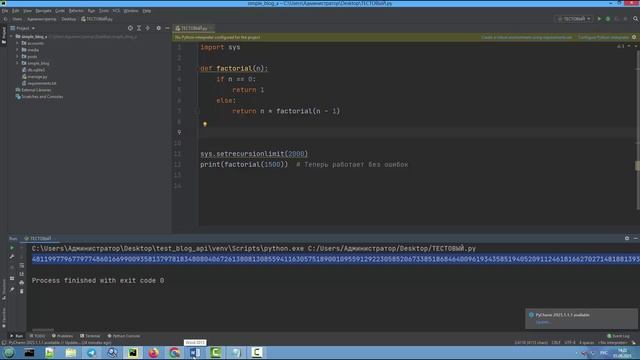Screen dimensions: 640x360
Task: Toggle scroll to end in Run console
Action: pos(22,274)
